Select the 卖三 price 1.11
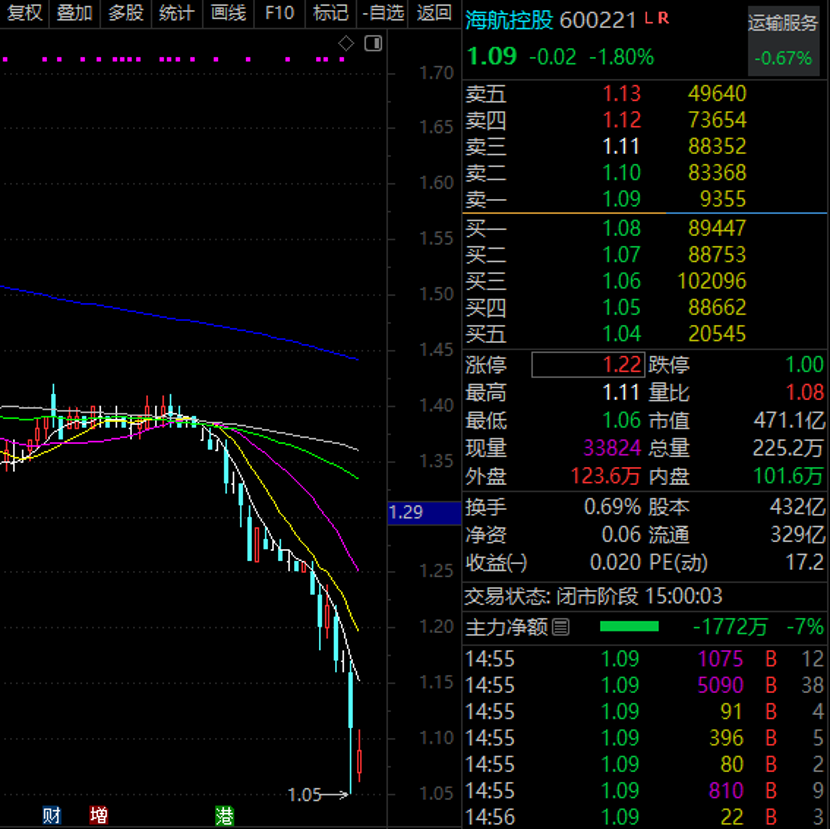The height and width of the screenshot is (830, 830). coord(621,147)
